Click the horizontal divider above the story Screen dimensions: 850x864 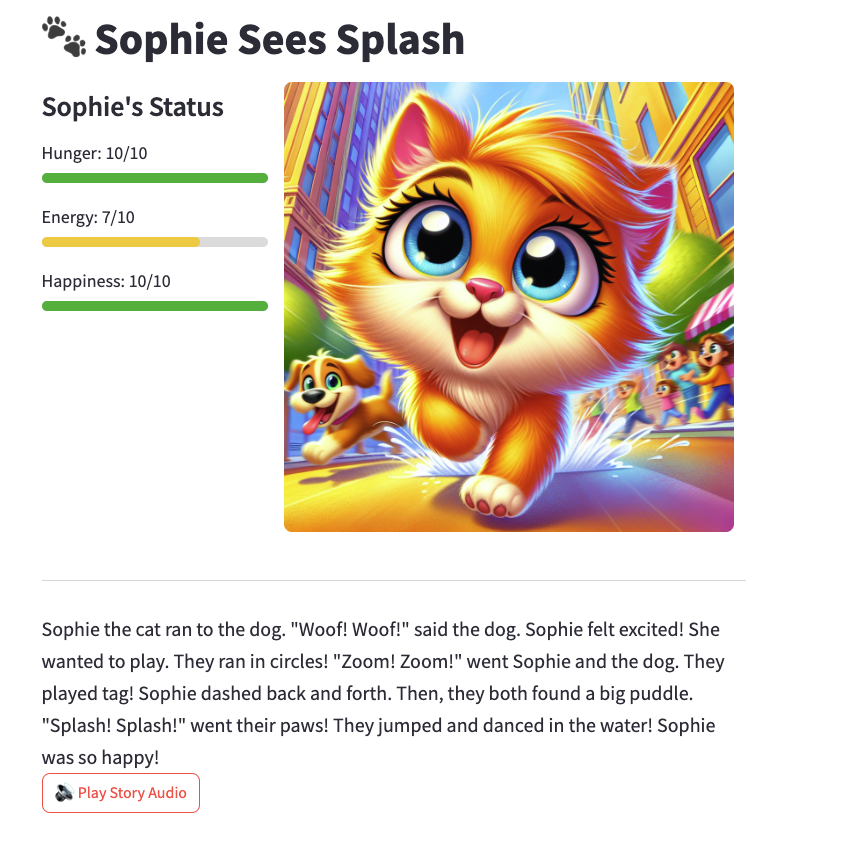coord(393,580)
